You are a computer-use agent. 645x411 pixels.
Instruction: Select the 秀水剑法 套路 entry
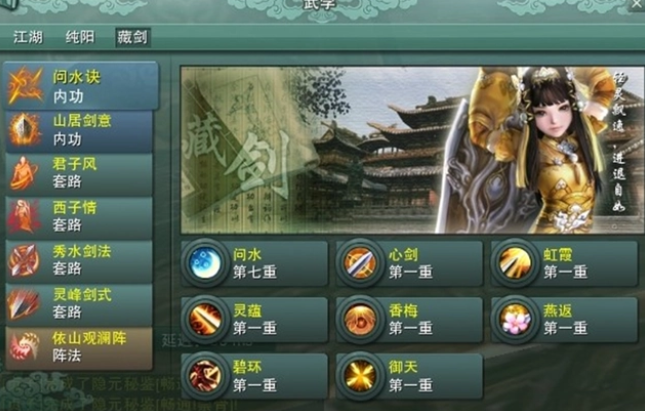79,260
